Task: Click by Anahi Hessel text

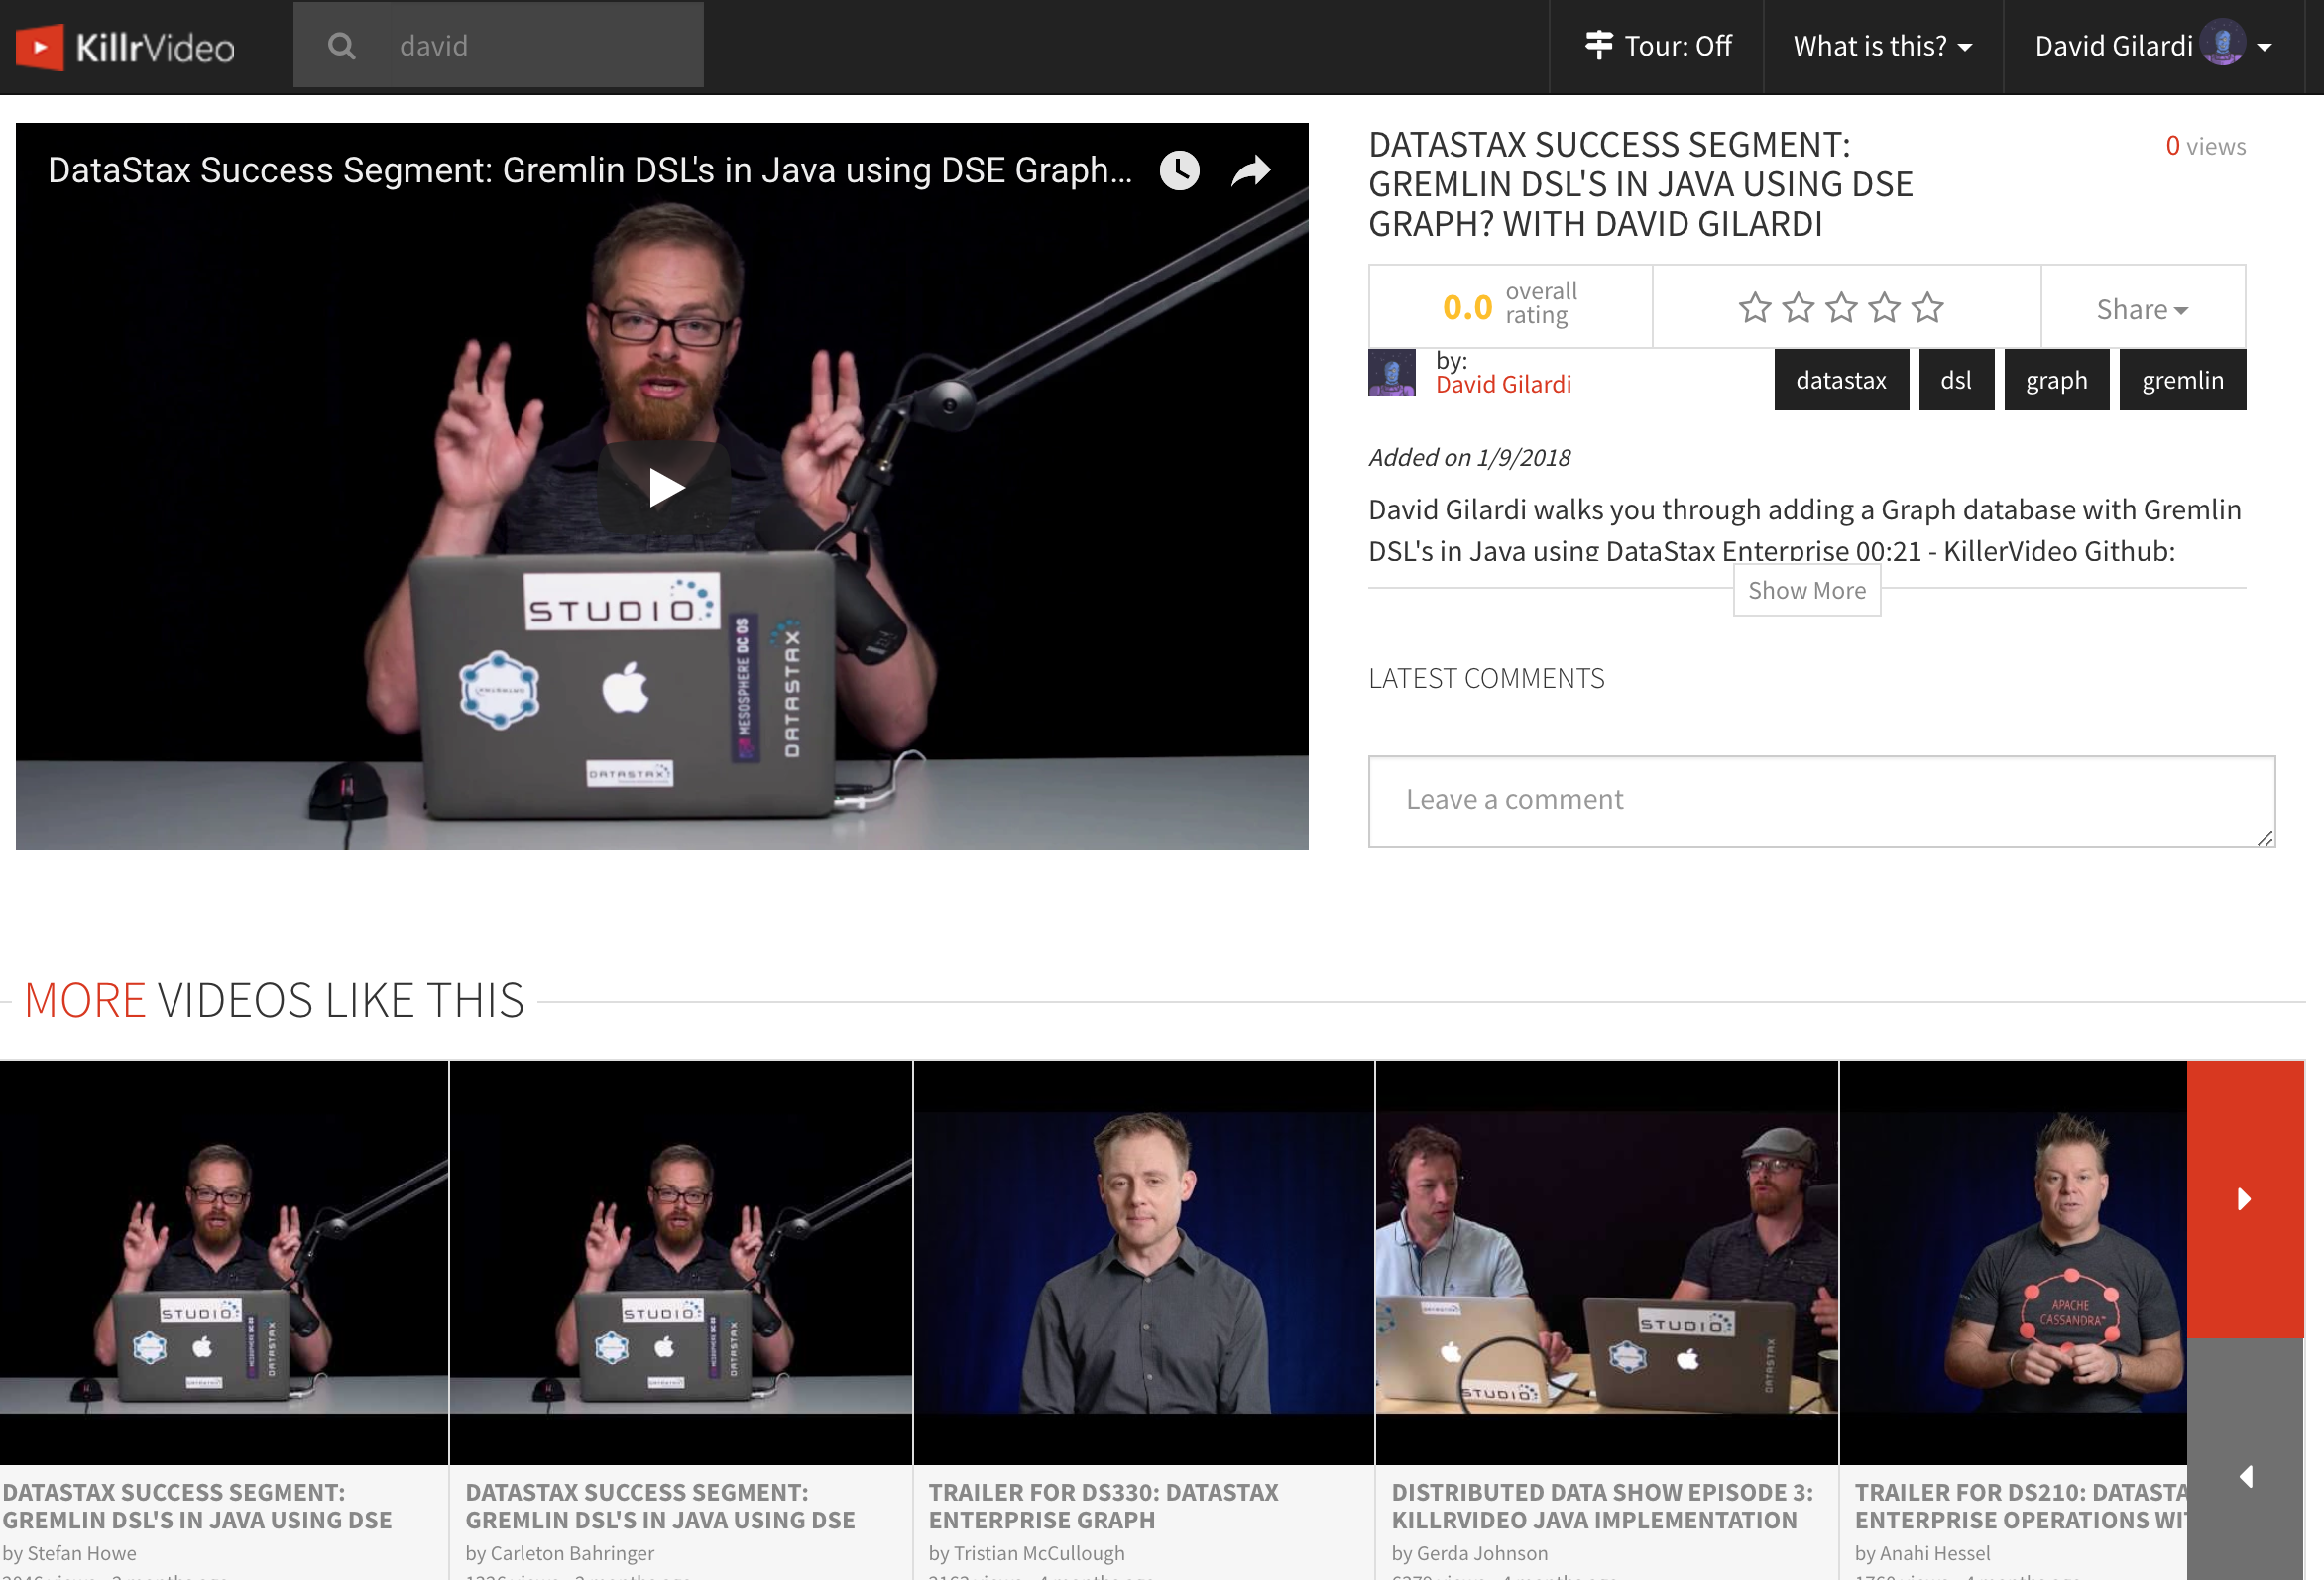Action: 1922,1552
